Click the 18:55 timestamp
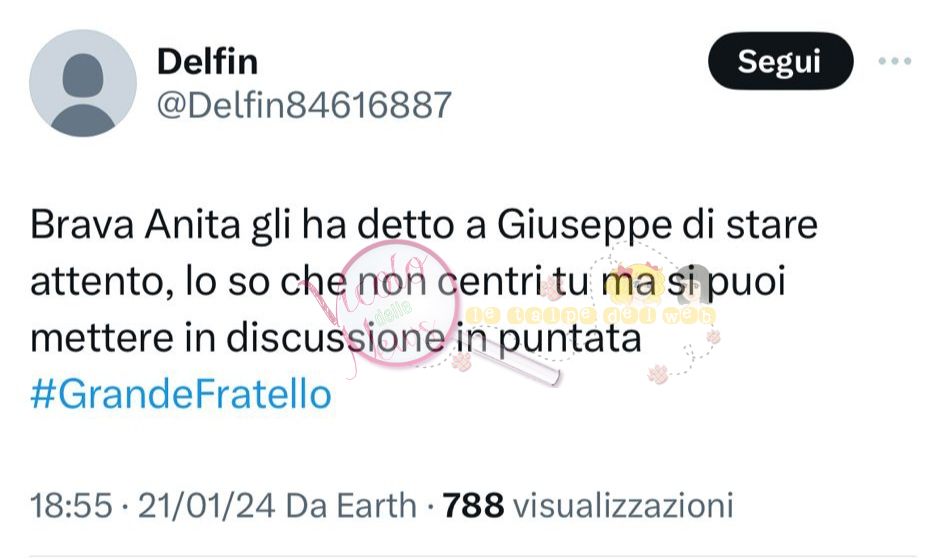Viewport: 946px width, 559px height. coord(71,505)
